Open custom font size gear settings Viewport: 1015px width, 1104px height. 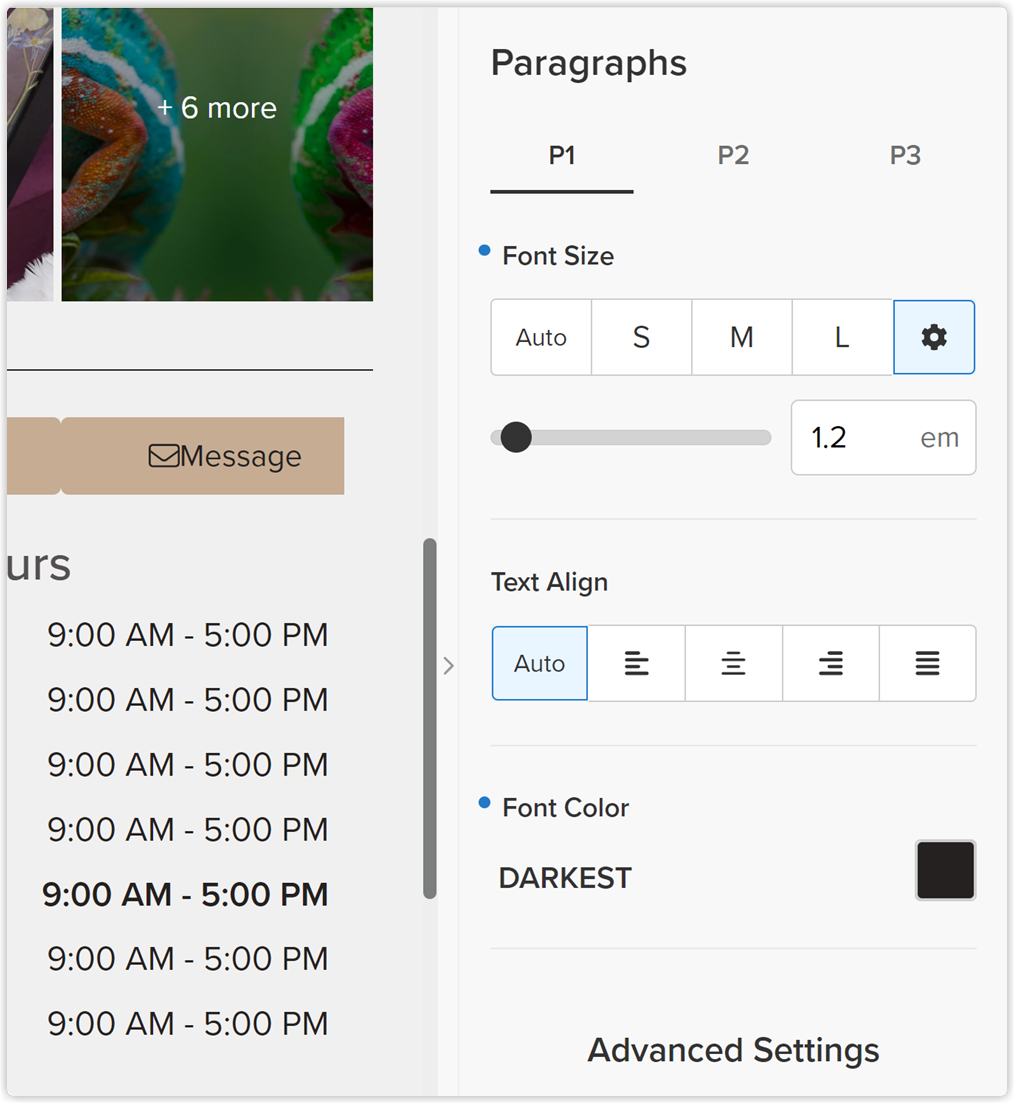933,337
